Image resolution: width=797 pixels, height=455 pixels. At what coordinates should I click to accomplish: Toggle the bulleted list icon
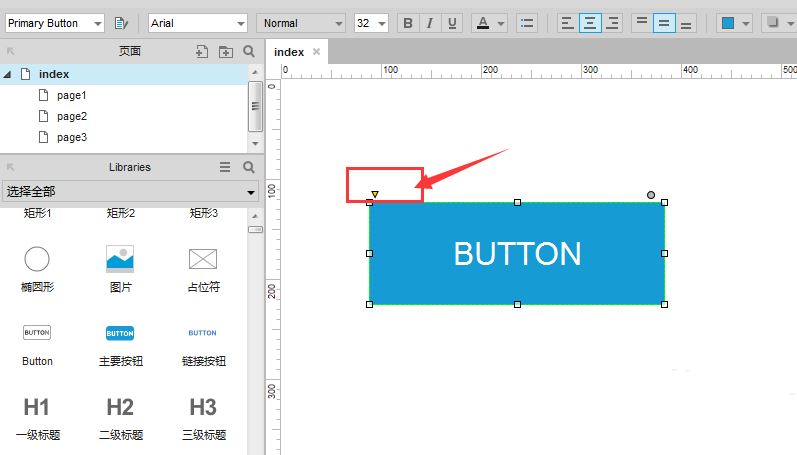[x=527, y=23]
